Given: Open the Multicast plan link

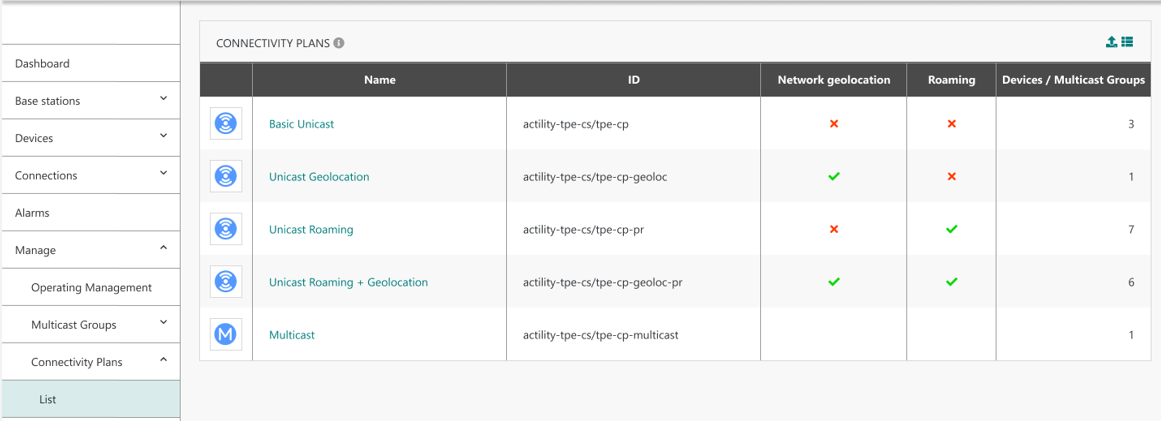Looking at the screenshot, I should point(291,335).
